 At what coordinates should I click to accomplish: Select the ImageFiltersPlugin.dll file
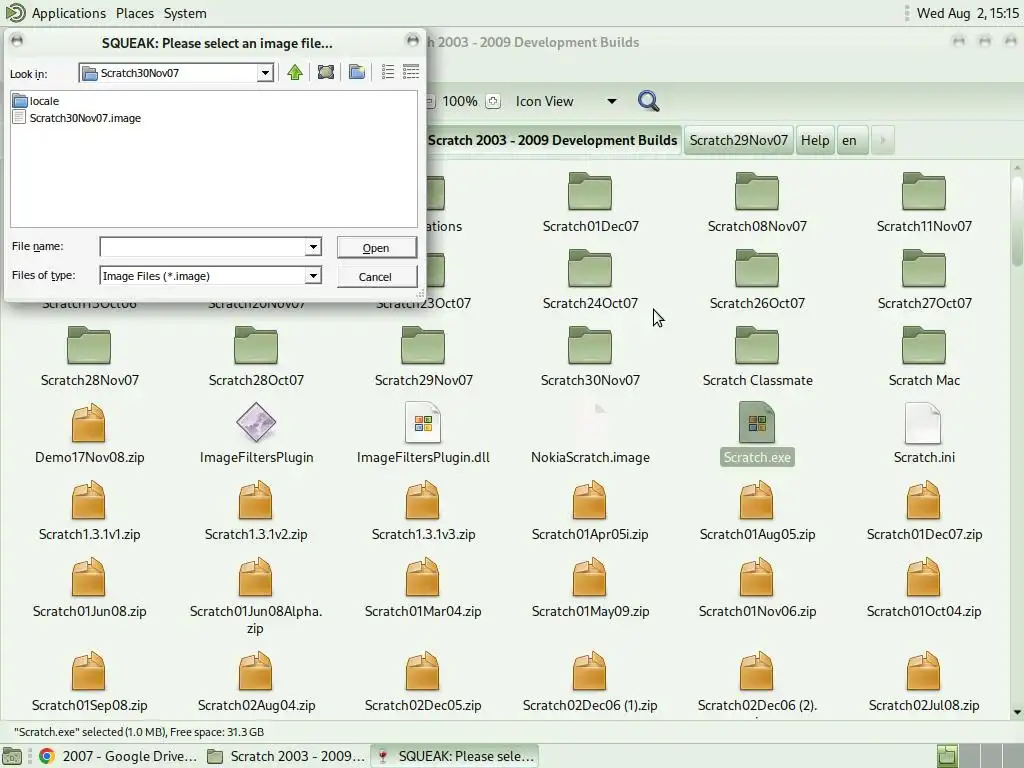click(x=423, y=434)
